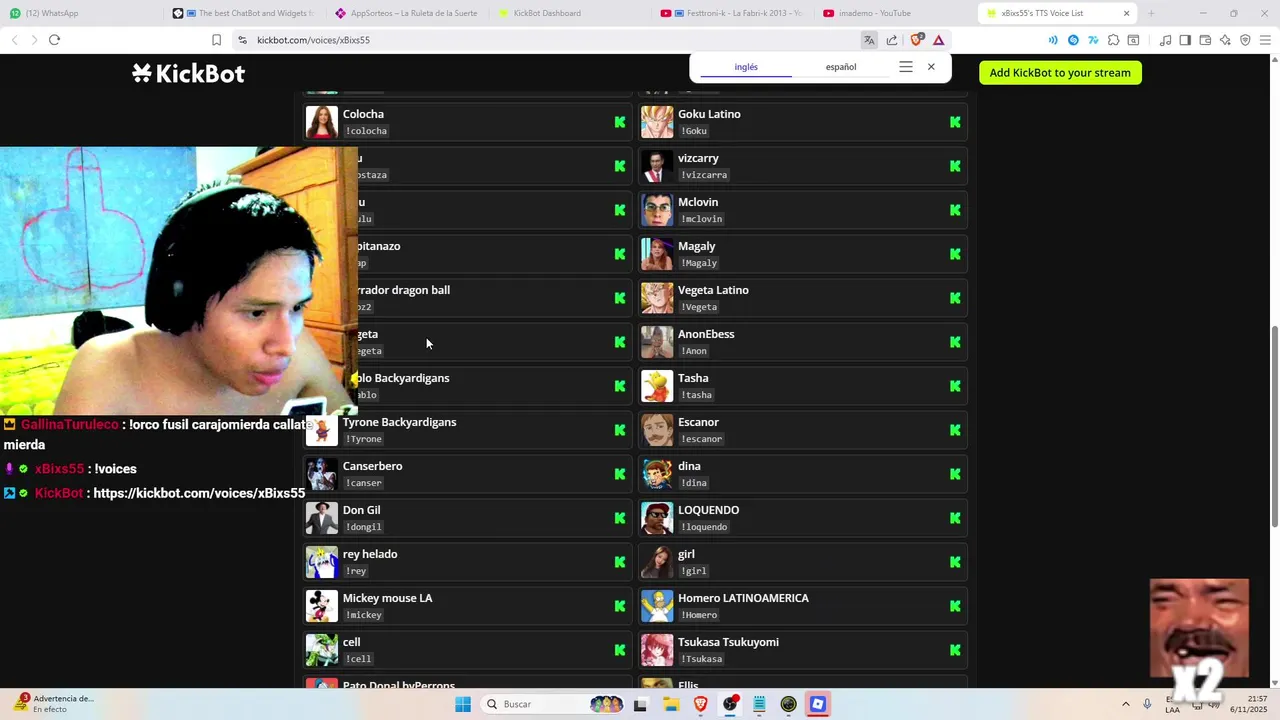Click the !escanor command label

pos(701,439)
